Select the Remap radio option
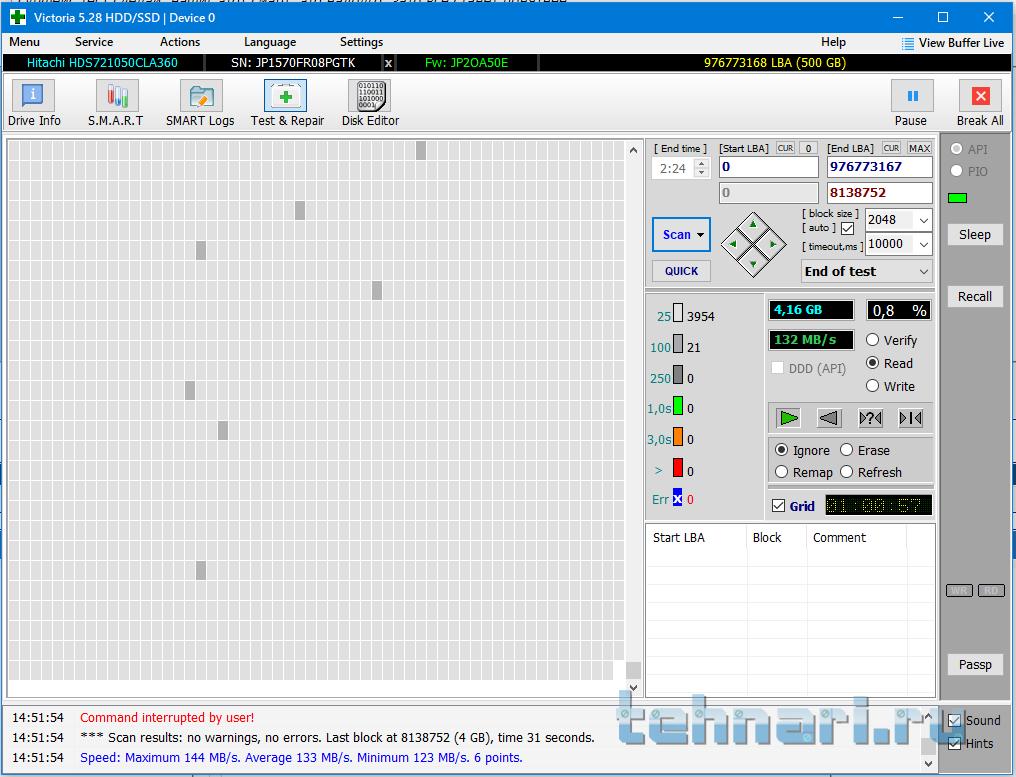The width and height of the screenshot is (1016, 777). click(781, 472)
